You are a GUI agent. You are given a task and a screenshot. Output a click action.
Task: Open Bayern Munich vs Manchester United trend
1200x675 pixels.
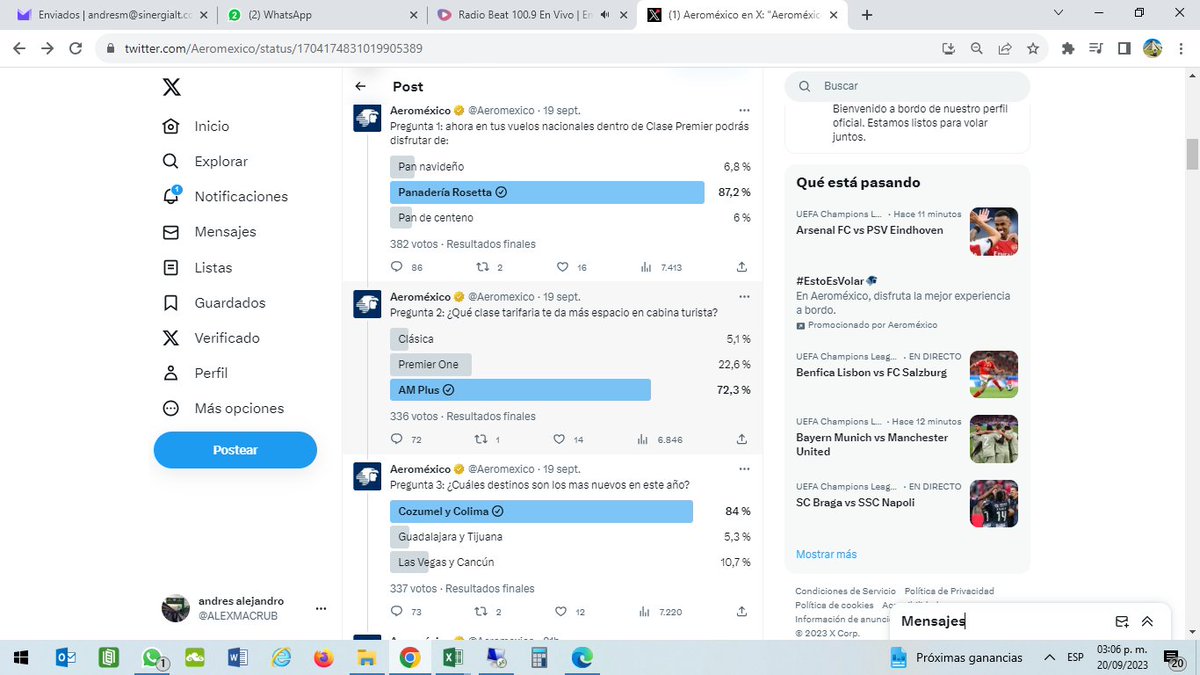pos(907,438)
